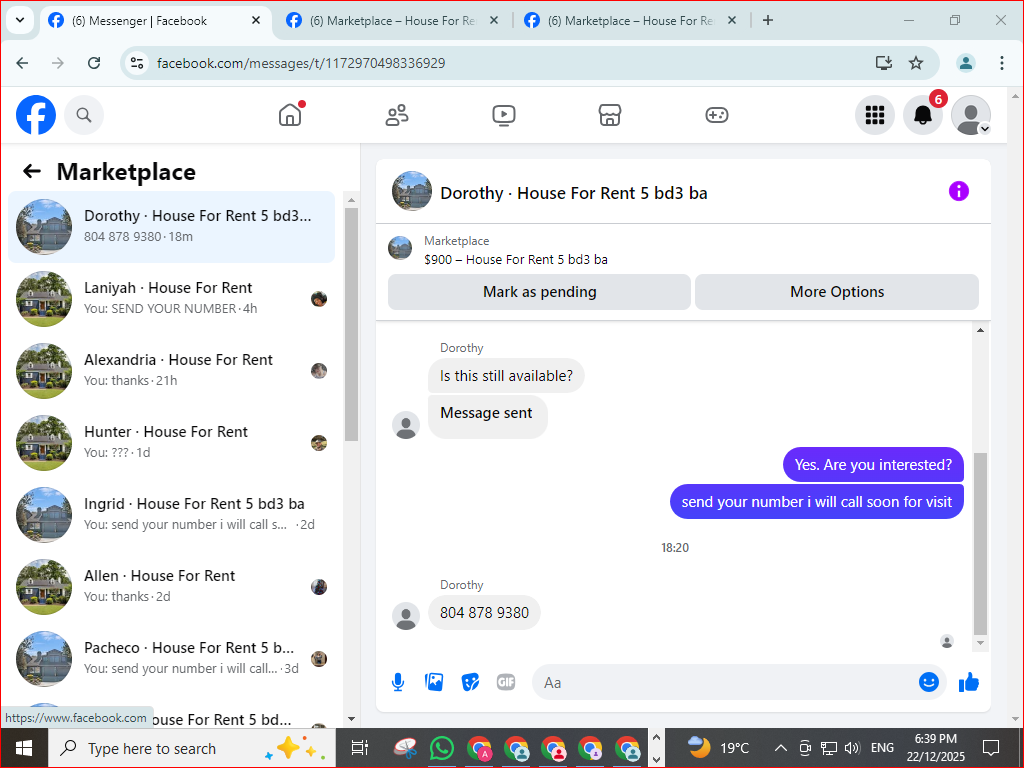This screenshot has height=768, width=1024.
Task: Open conversation info purple icon
Action: [958, 191]
